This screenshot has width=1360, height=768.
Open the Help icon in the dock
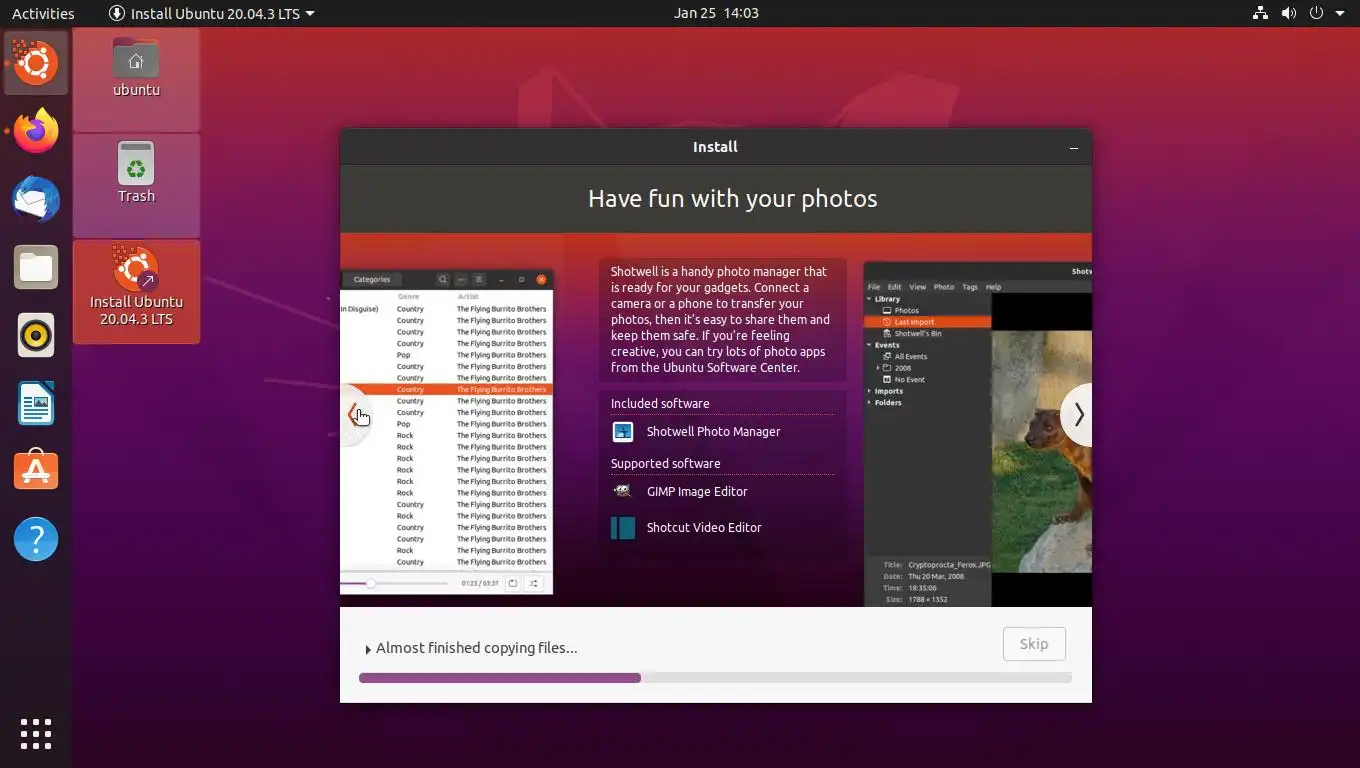coord(36,539)
